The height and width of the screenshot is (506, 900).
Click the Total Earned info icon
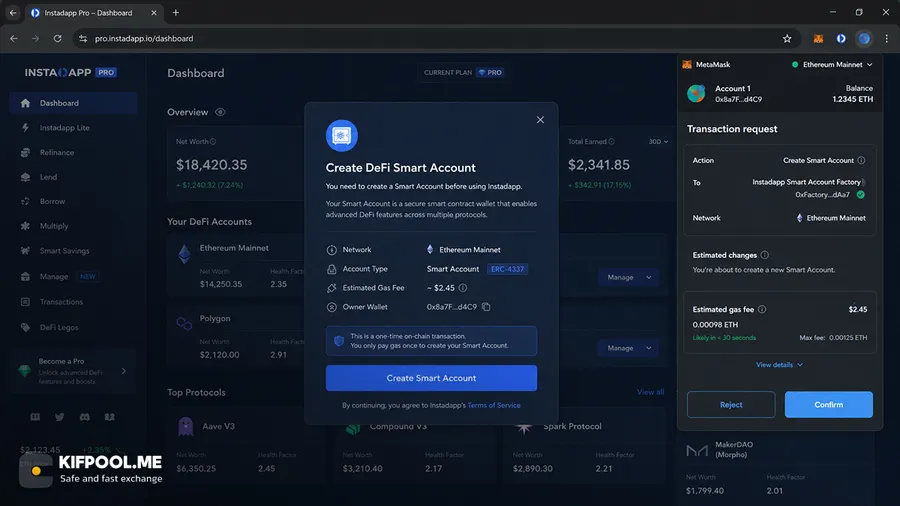(611, 142)
